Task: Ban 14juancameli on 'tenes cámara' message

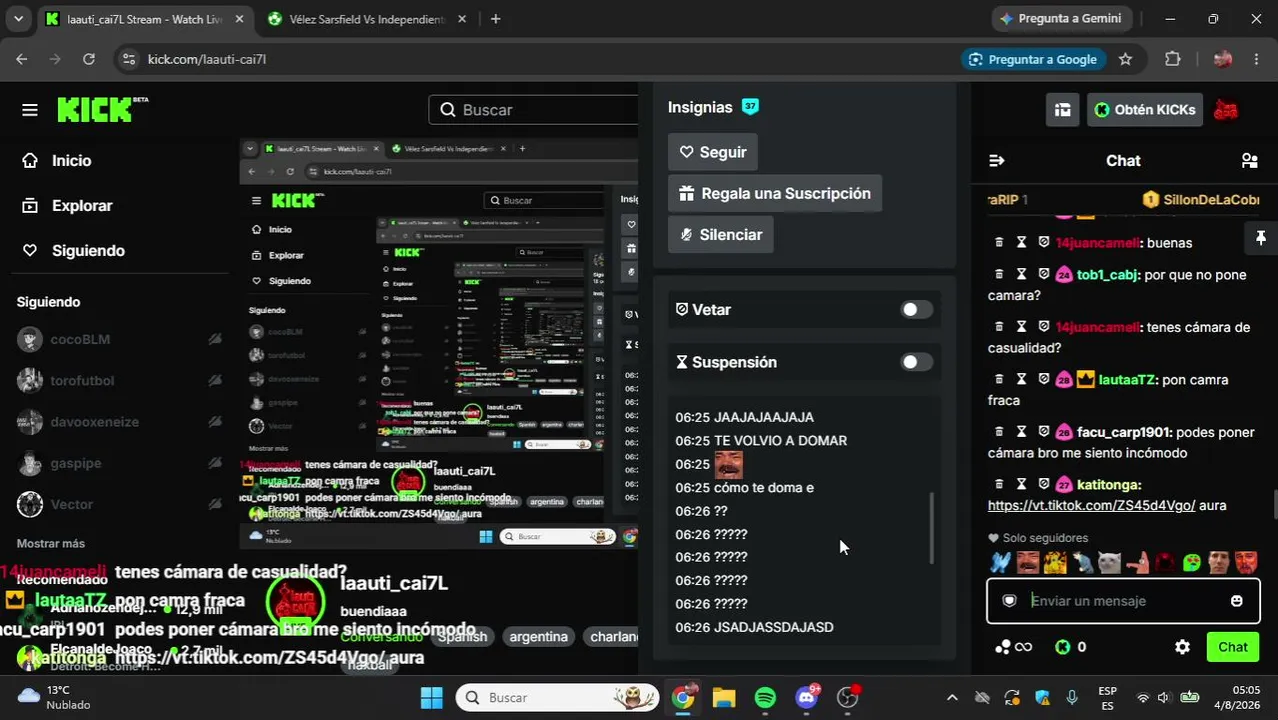Action: click(x=1044, y=327)
